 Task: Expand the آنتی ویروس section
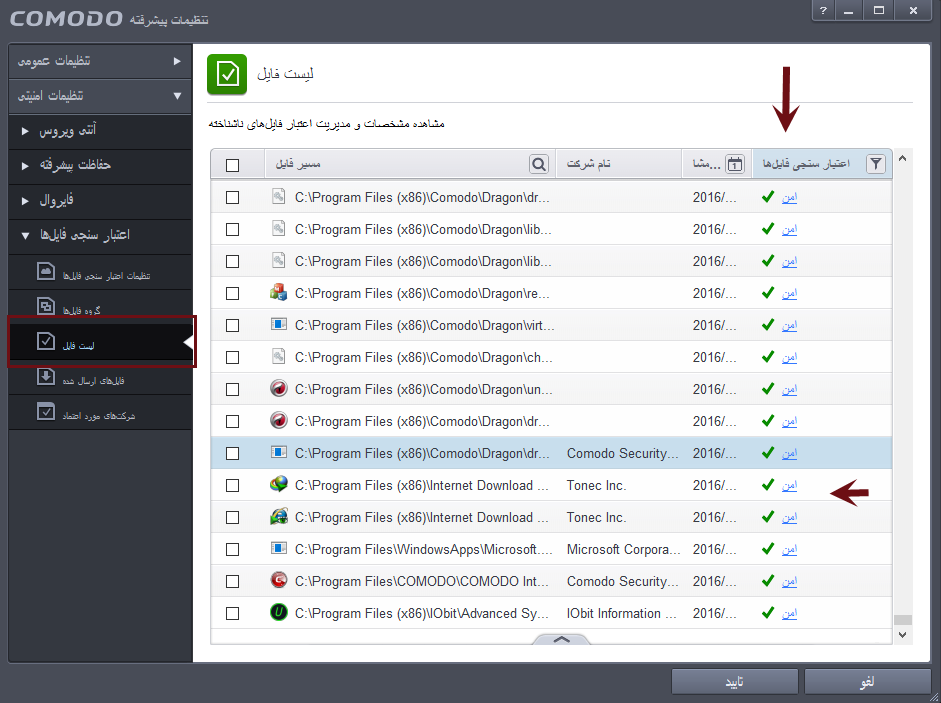[100, 131]
